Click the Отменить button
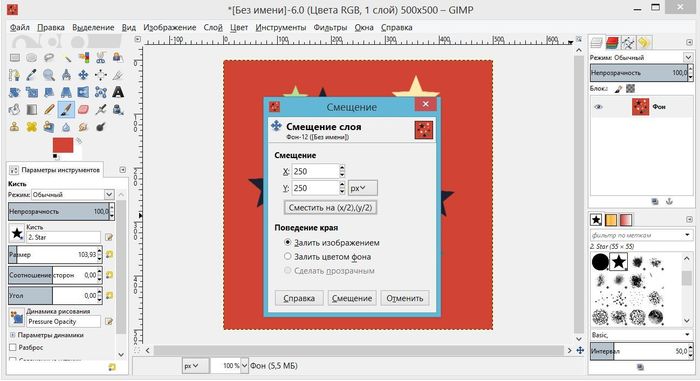This screenshot has width=700, height=381. click(405, 298)
